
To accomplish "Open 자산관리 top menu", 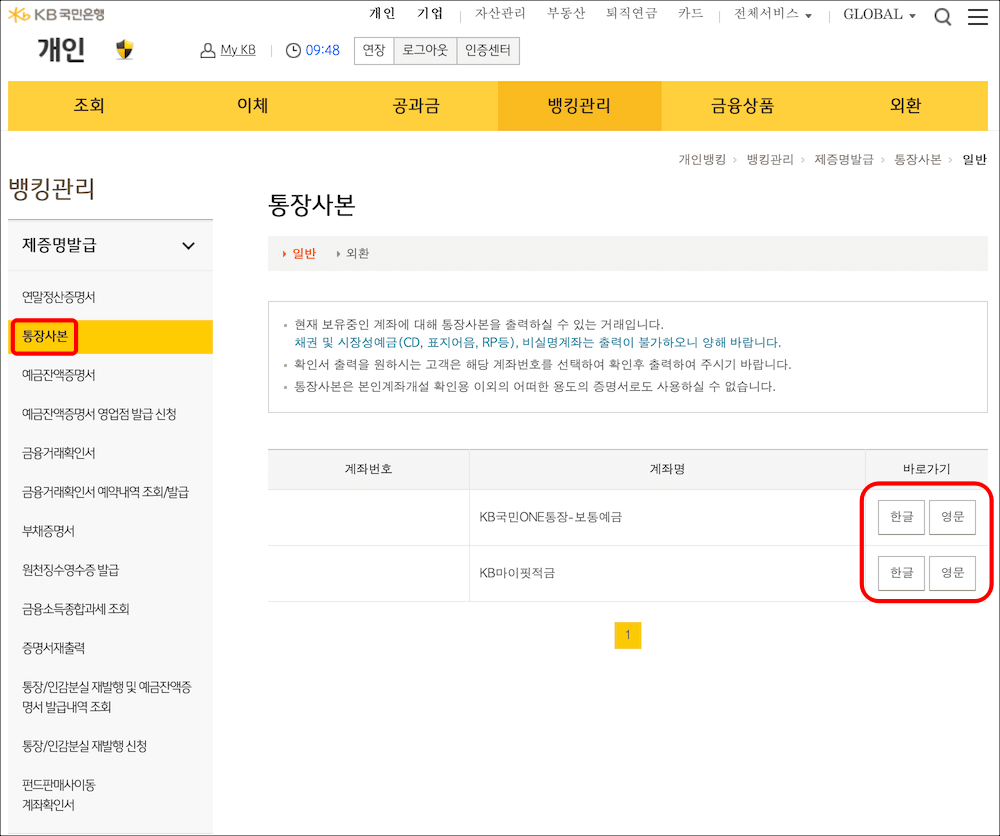I will pos(500,13).
